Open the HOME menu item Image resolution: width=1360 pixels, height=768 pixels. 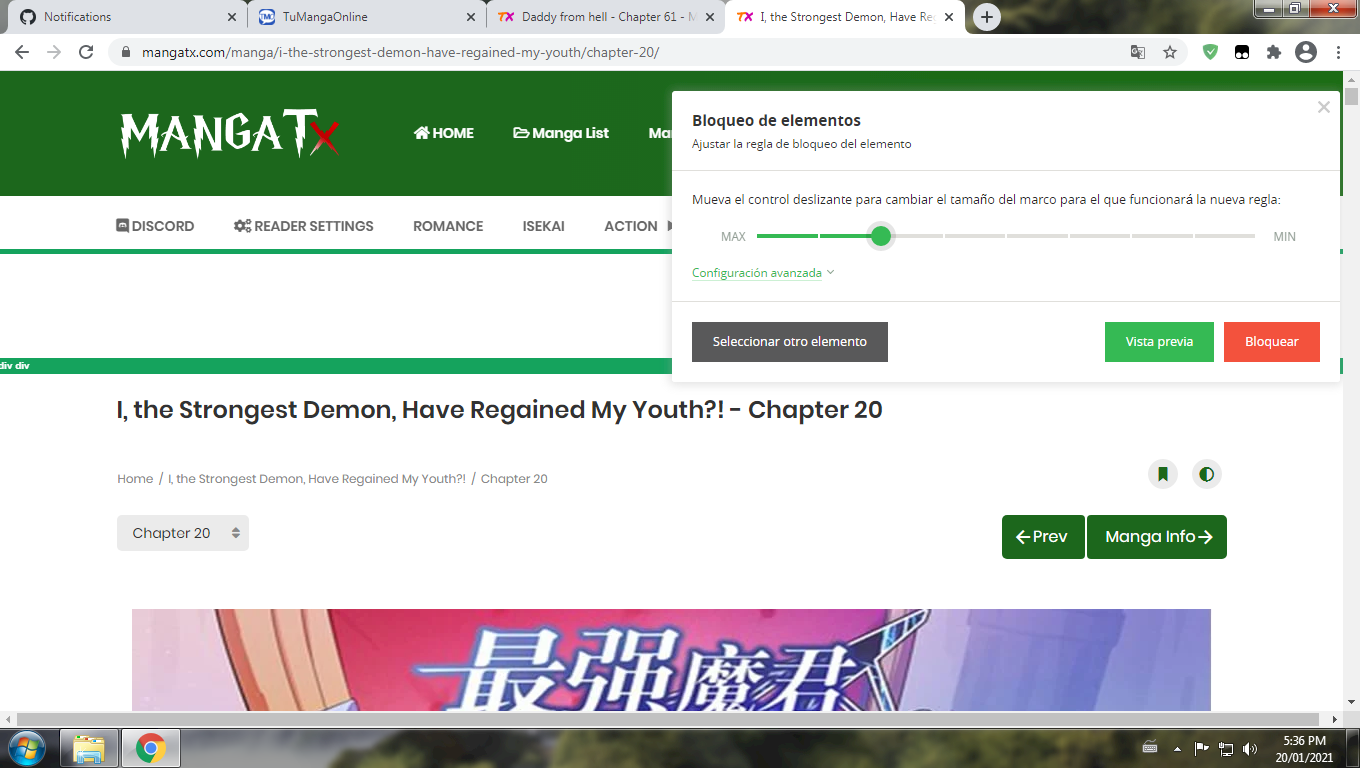coord(444,133)
